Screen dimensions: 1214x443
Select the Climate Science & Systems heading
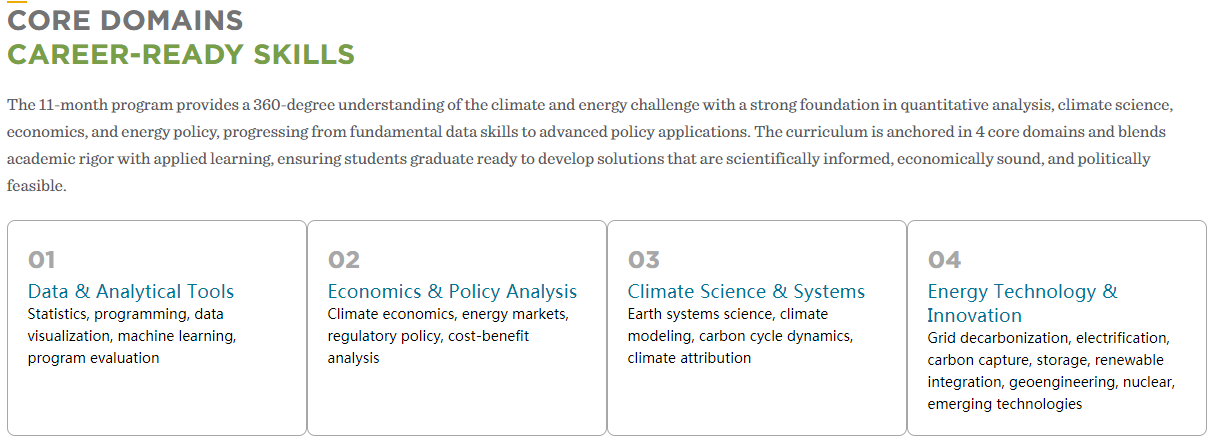click(x=746, y=292)
